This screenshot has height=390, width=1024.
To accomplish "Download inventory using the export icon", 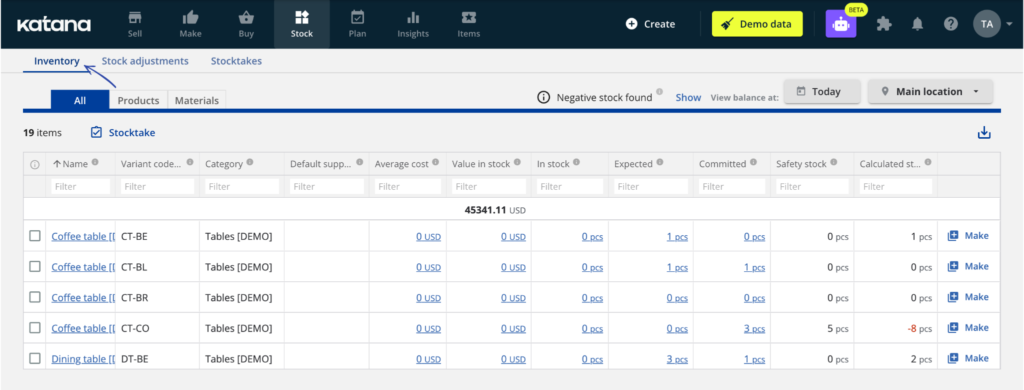I will pyautogui.click(x=984, y=133).
